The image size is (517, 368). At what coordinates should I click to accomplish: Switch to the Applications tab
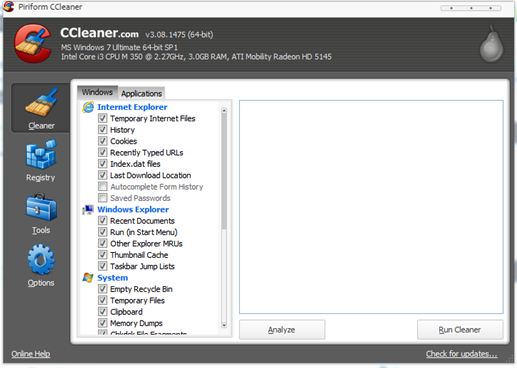click(x=141, y=94)
